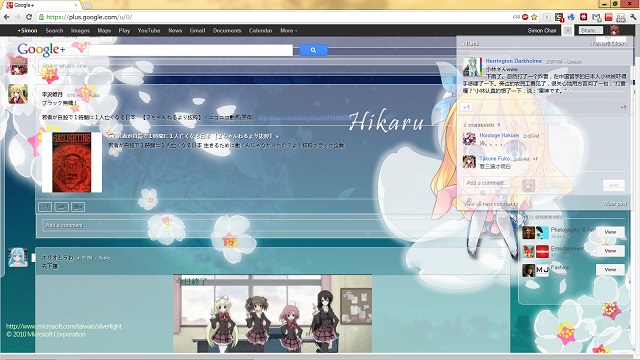The width and height of the screenshot is (640, 360).
Task: Open Horologe Hakurei's avatar in comments
Action: point(469,139)
